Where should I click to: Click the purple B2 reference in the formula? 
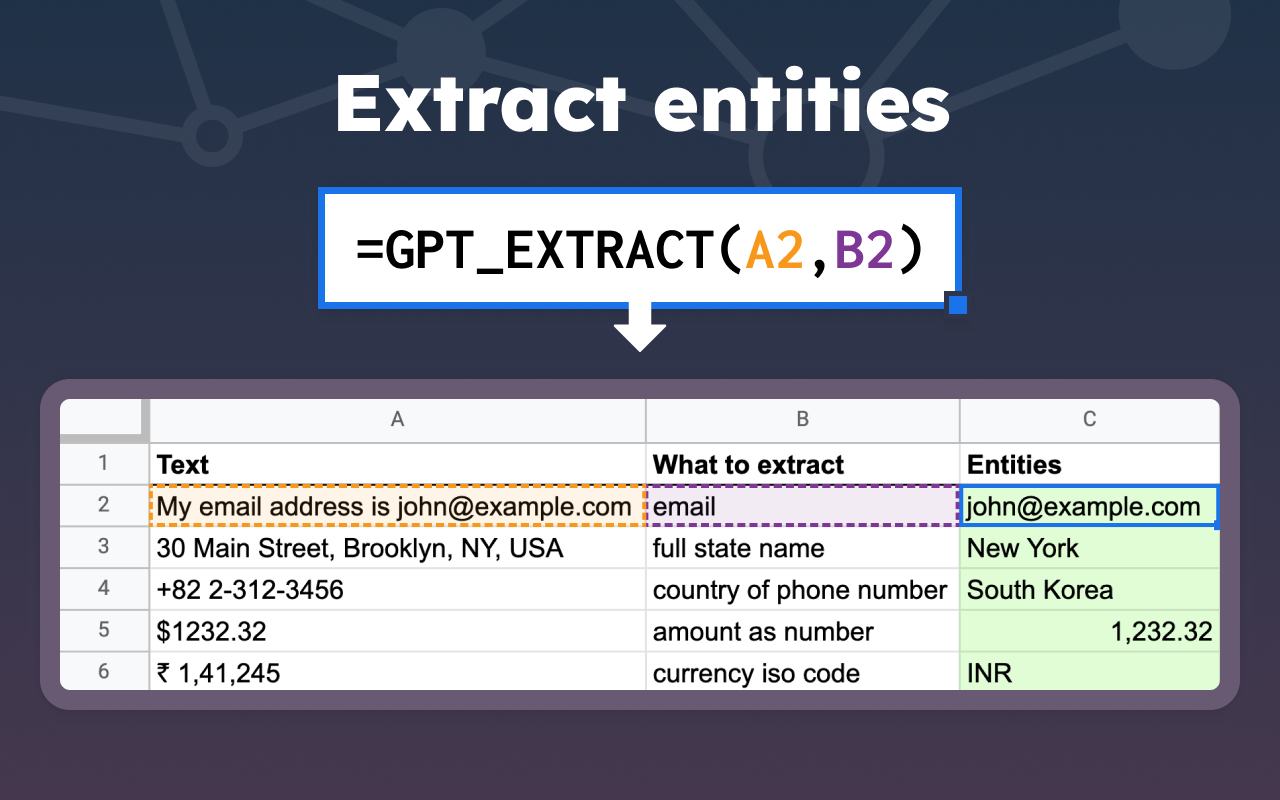click(863, 250)
